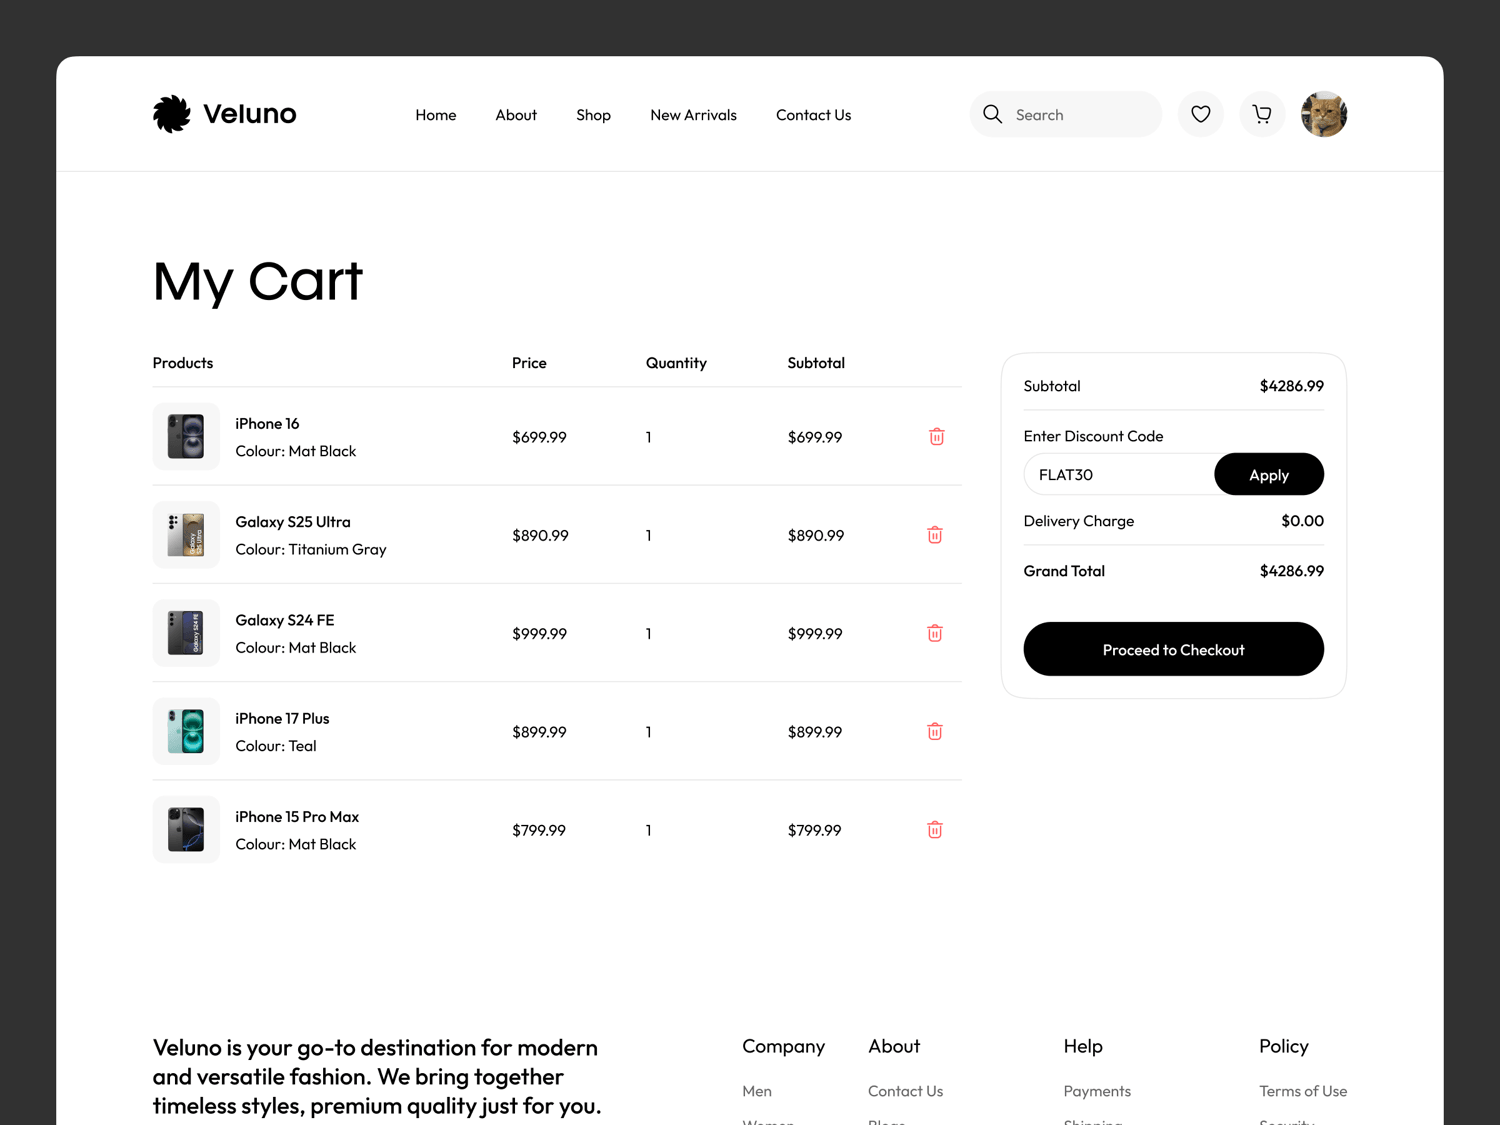
Task: Go to the Home menu item
Action: (436, 115)
